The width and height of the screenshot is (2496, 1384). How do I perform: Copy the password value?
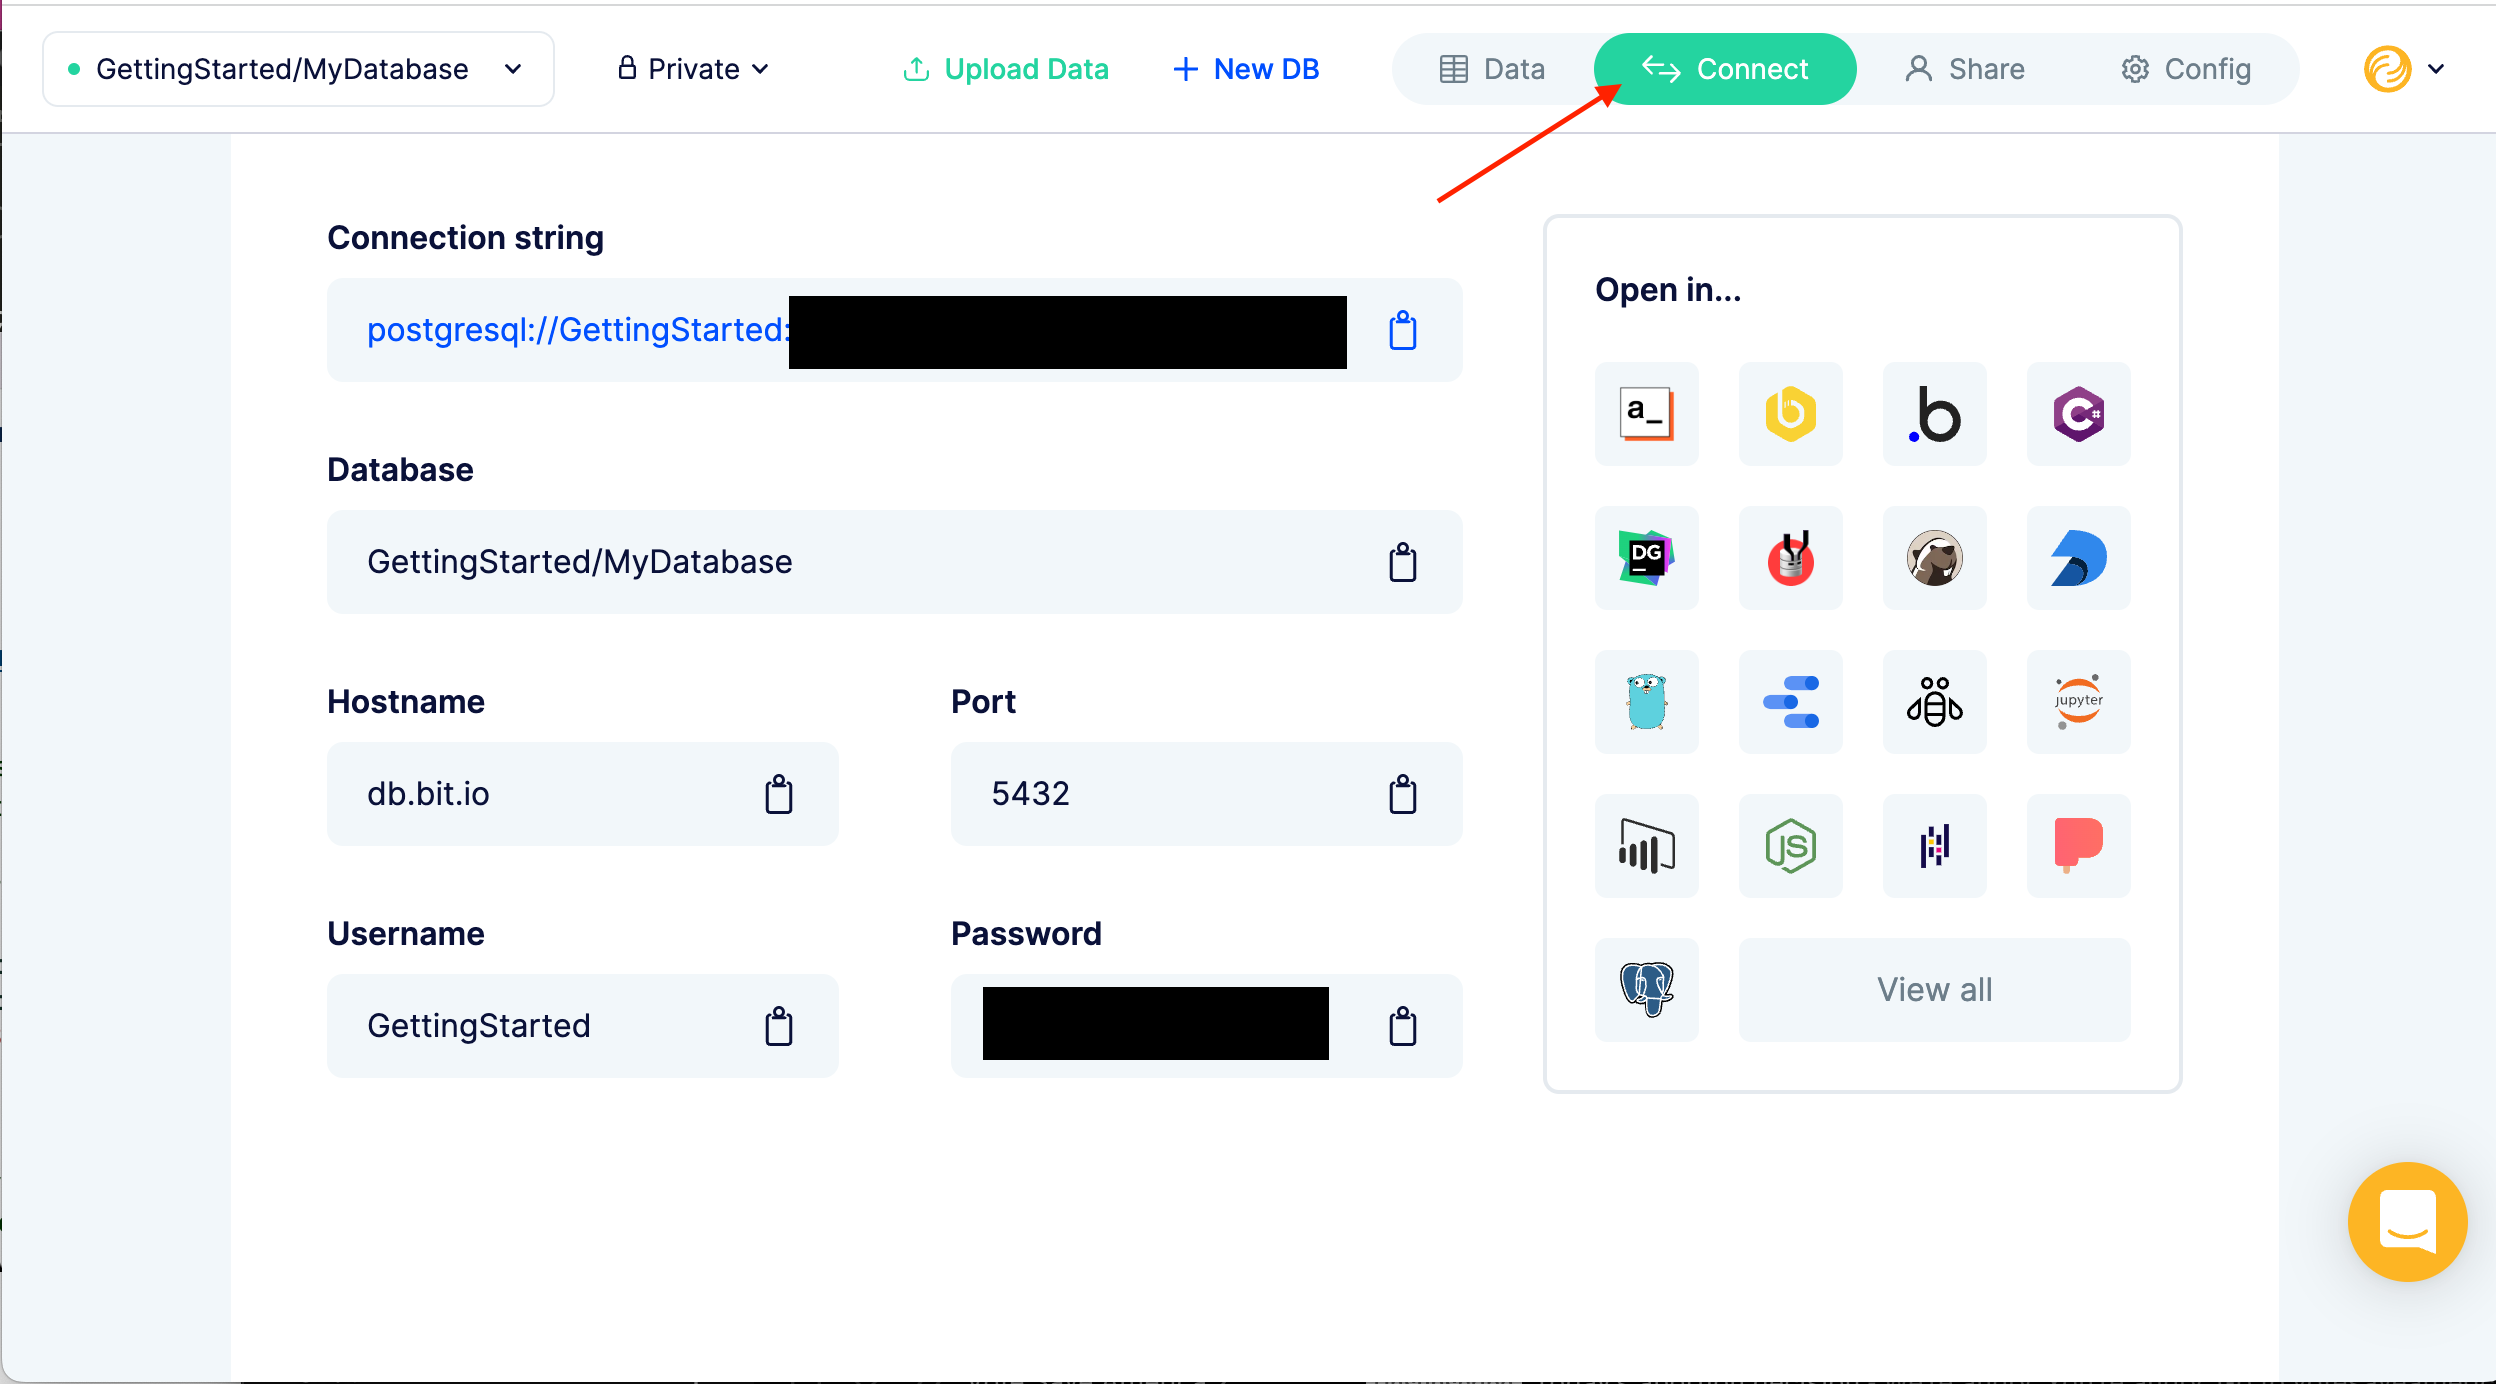point(1402,1027)
